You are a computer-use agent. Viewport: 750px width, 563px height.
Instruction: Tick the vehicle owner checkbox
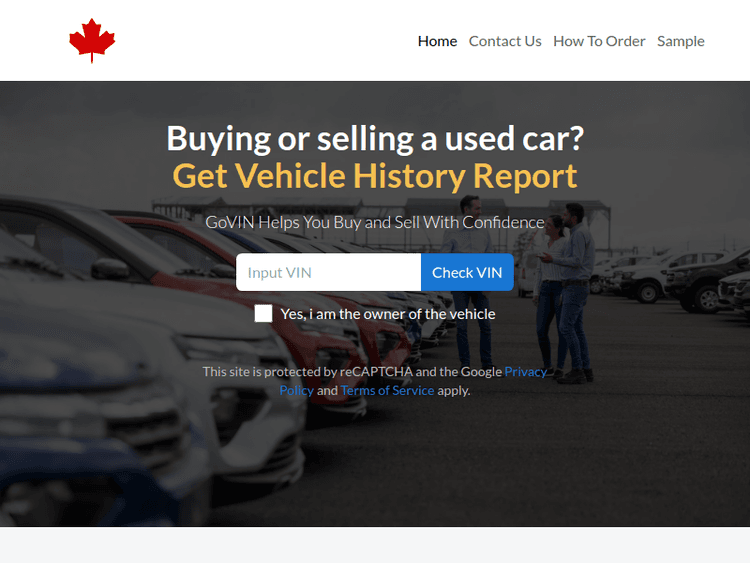pyautogui.click(x=263, y=314)
